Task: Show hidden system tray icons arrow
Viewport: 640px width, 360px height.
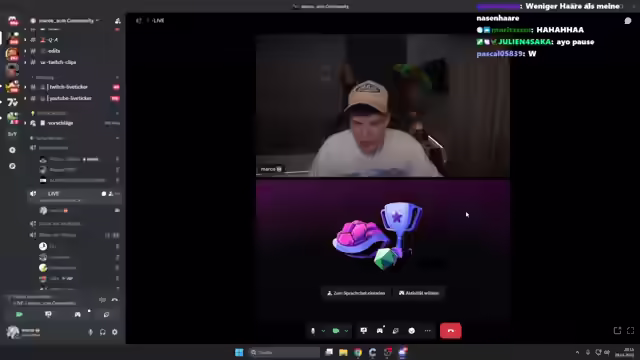Action: click(577, 352)
